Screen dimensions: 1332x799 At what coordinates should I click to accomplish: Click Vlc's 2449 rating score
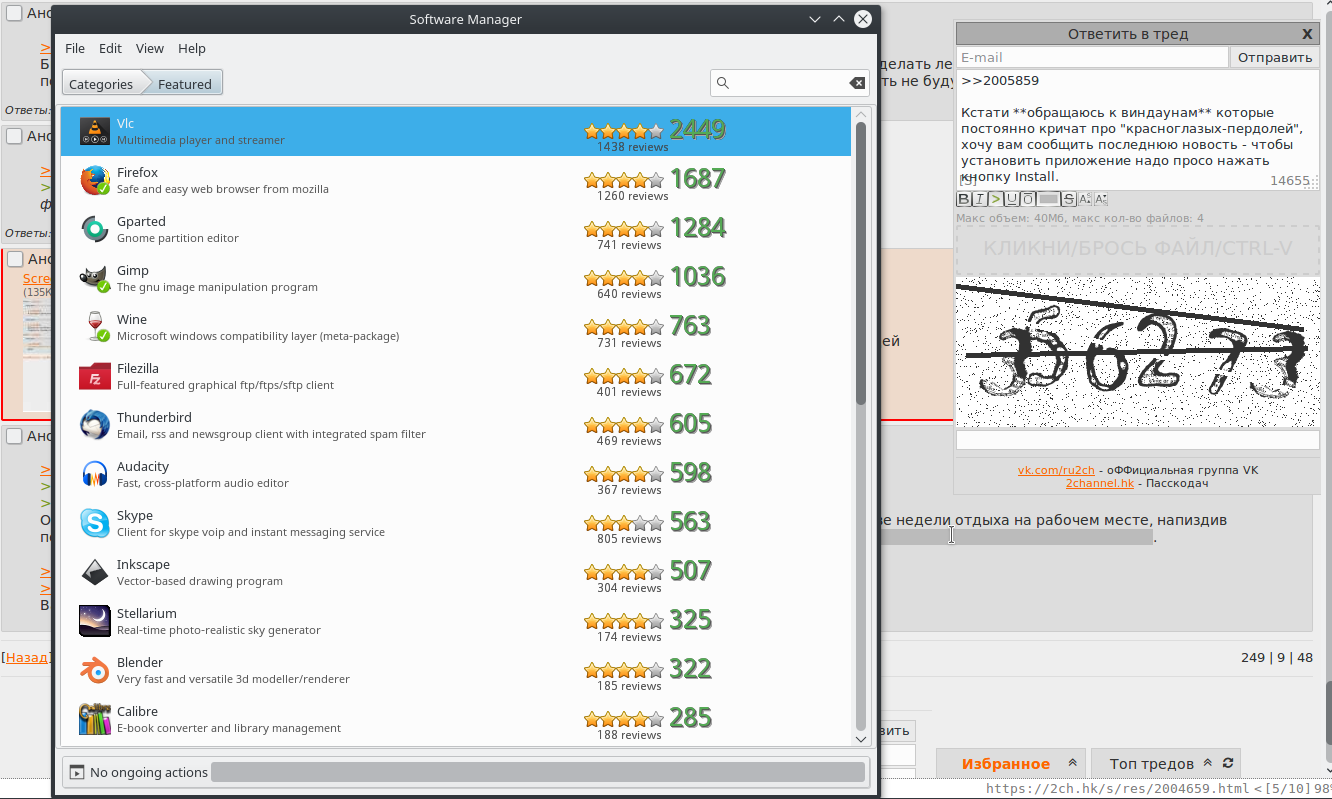(x=698, y=130)
